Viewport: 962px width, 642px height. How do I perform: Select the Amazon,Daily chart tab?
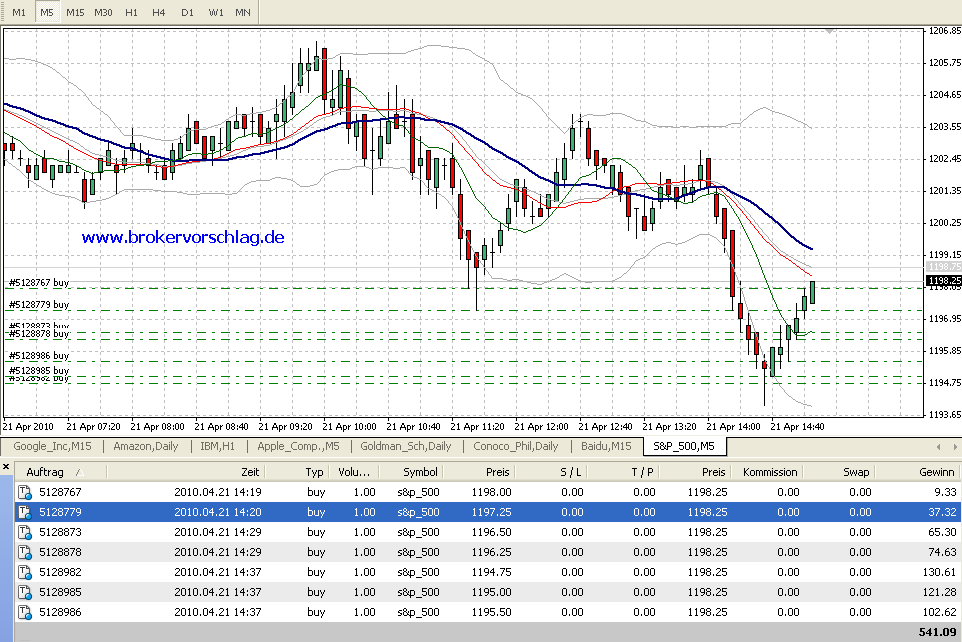tap(143, 447)
